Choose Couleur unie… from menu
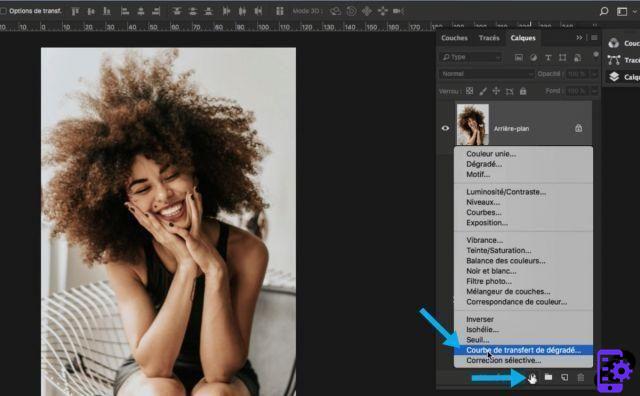 (523, 154)
